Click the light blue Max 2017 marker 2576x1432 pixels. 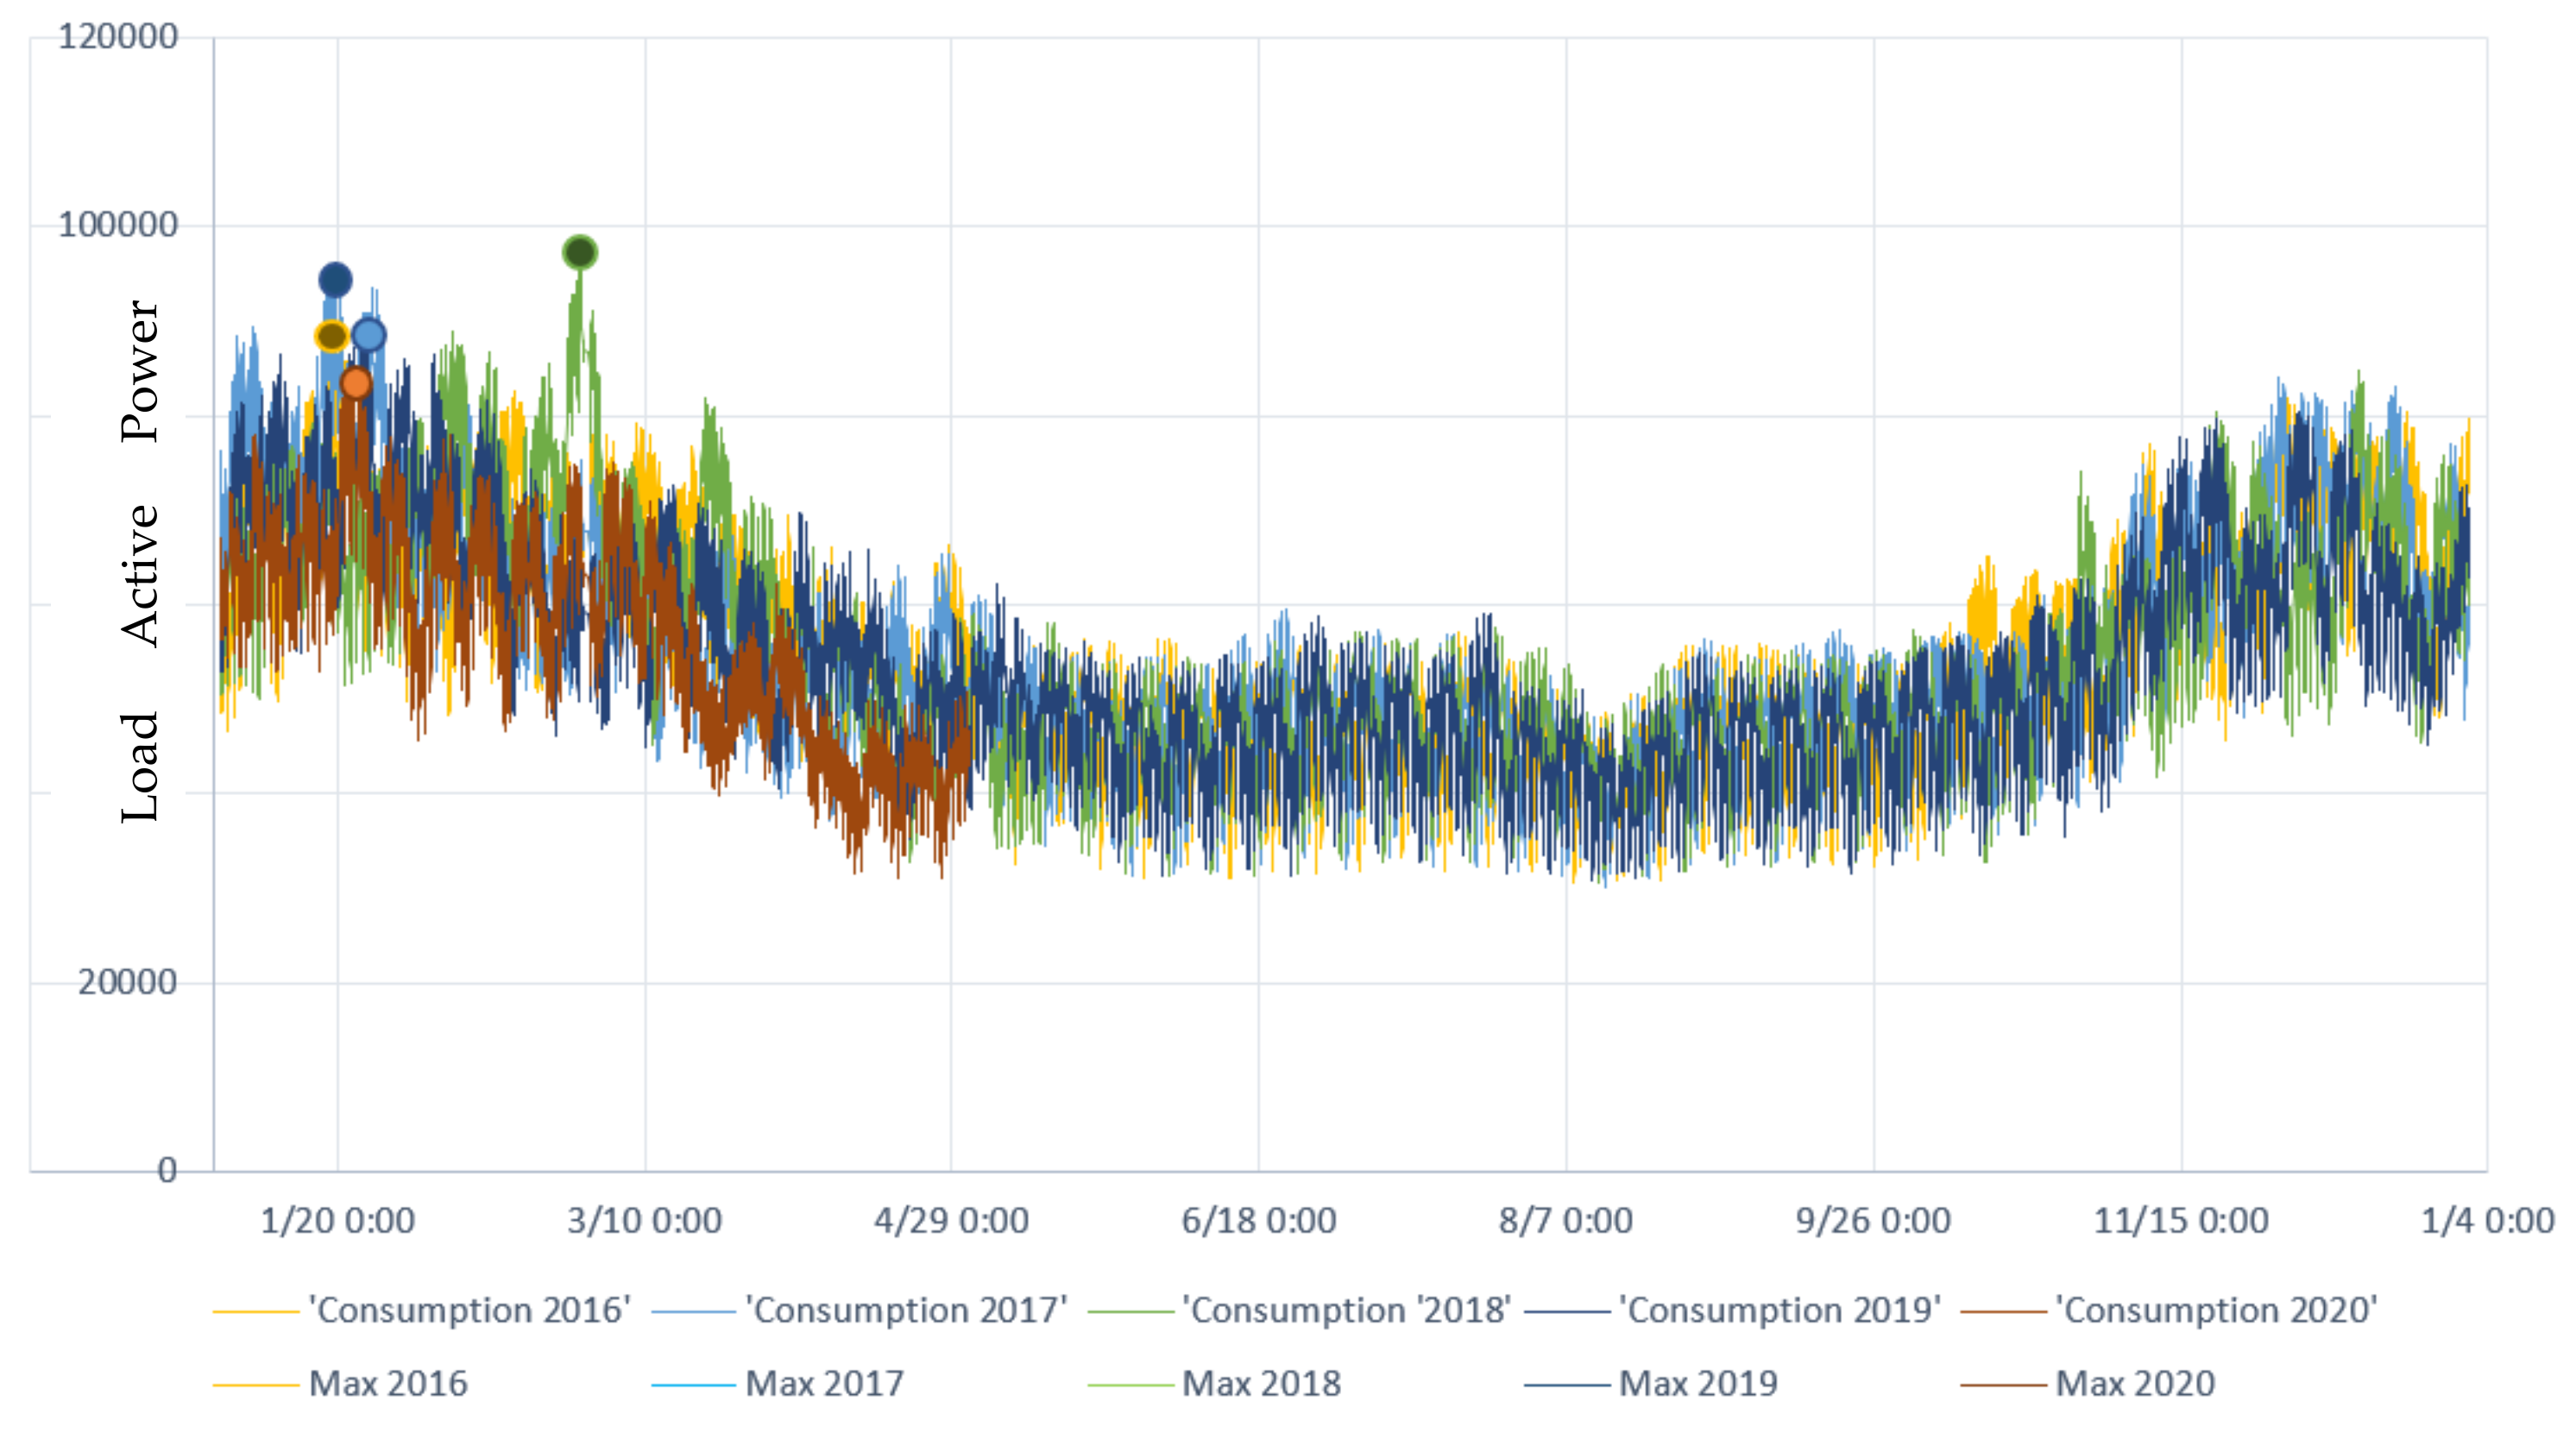tap(369, 335)
